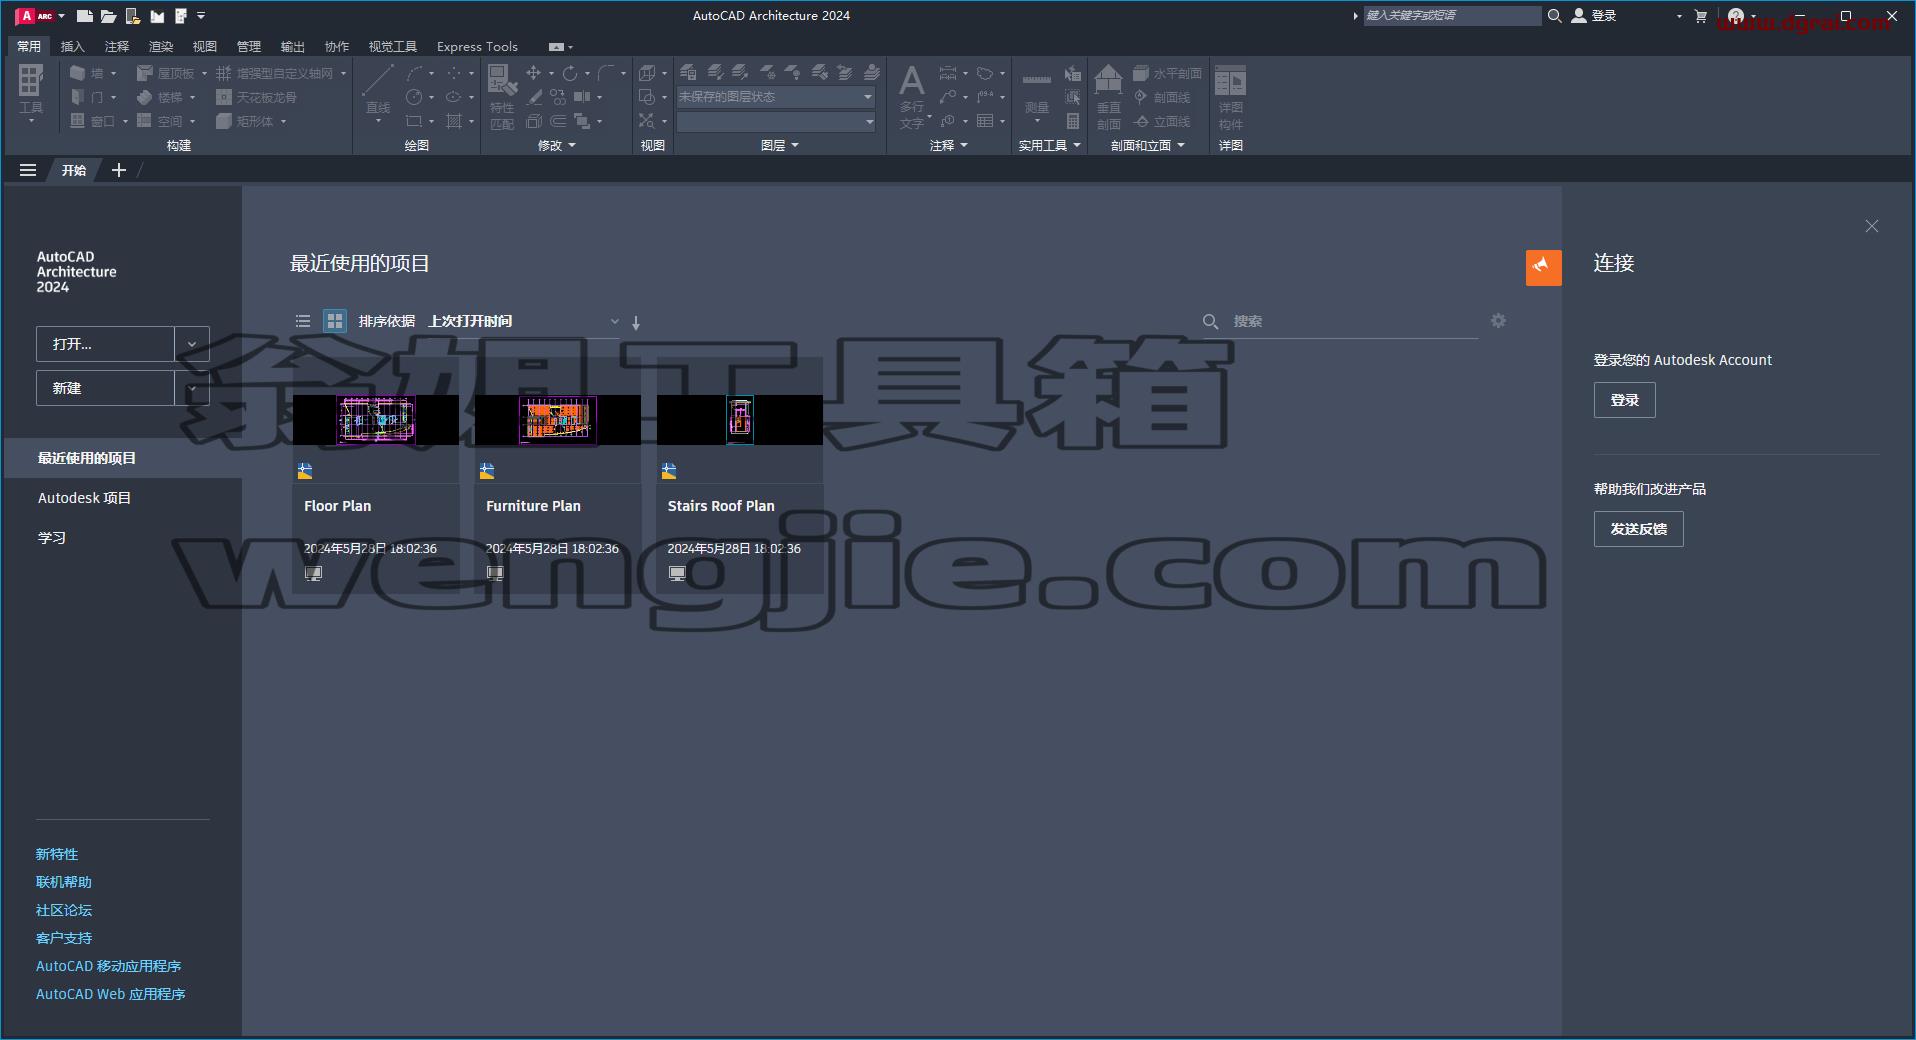Open the hamburger menu beside 开始 tab
The height and width of the screenshot is (1040, 1916).
click(28, 170)
